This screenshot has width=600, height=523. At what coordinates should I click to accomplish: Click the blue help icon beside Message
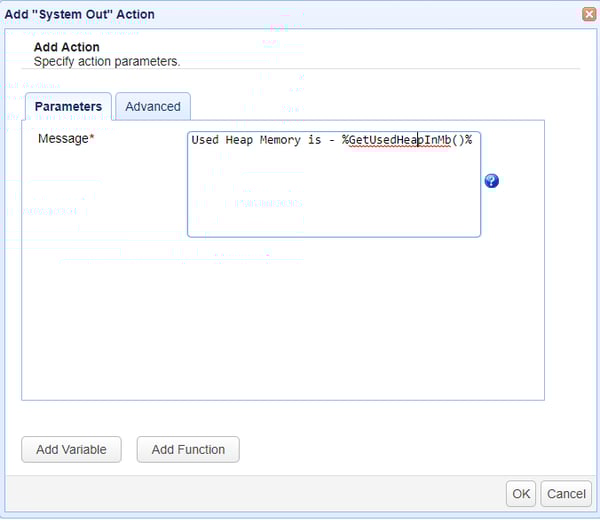(491, 181)
